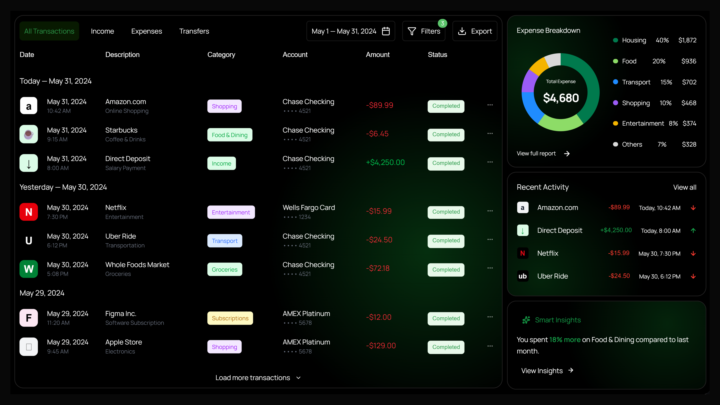
Task: Open more options for Apple Store transaction
Action: point(490,346)
